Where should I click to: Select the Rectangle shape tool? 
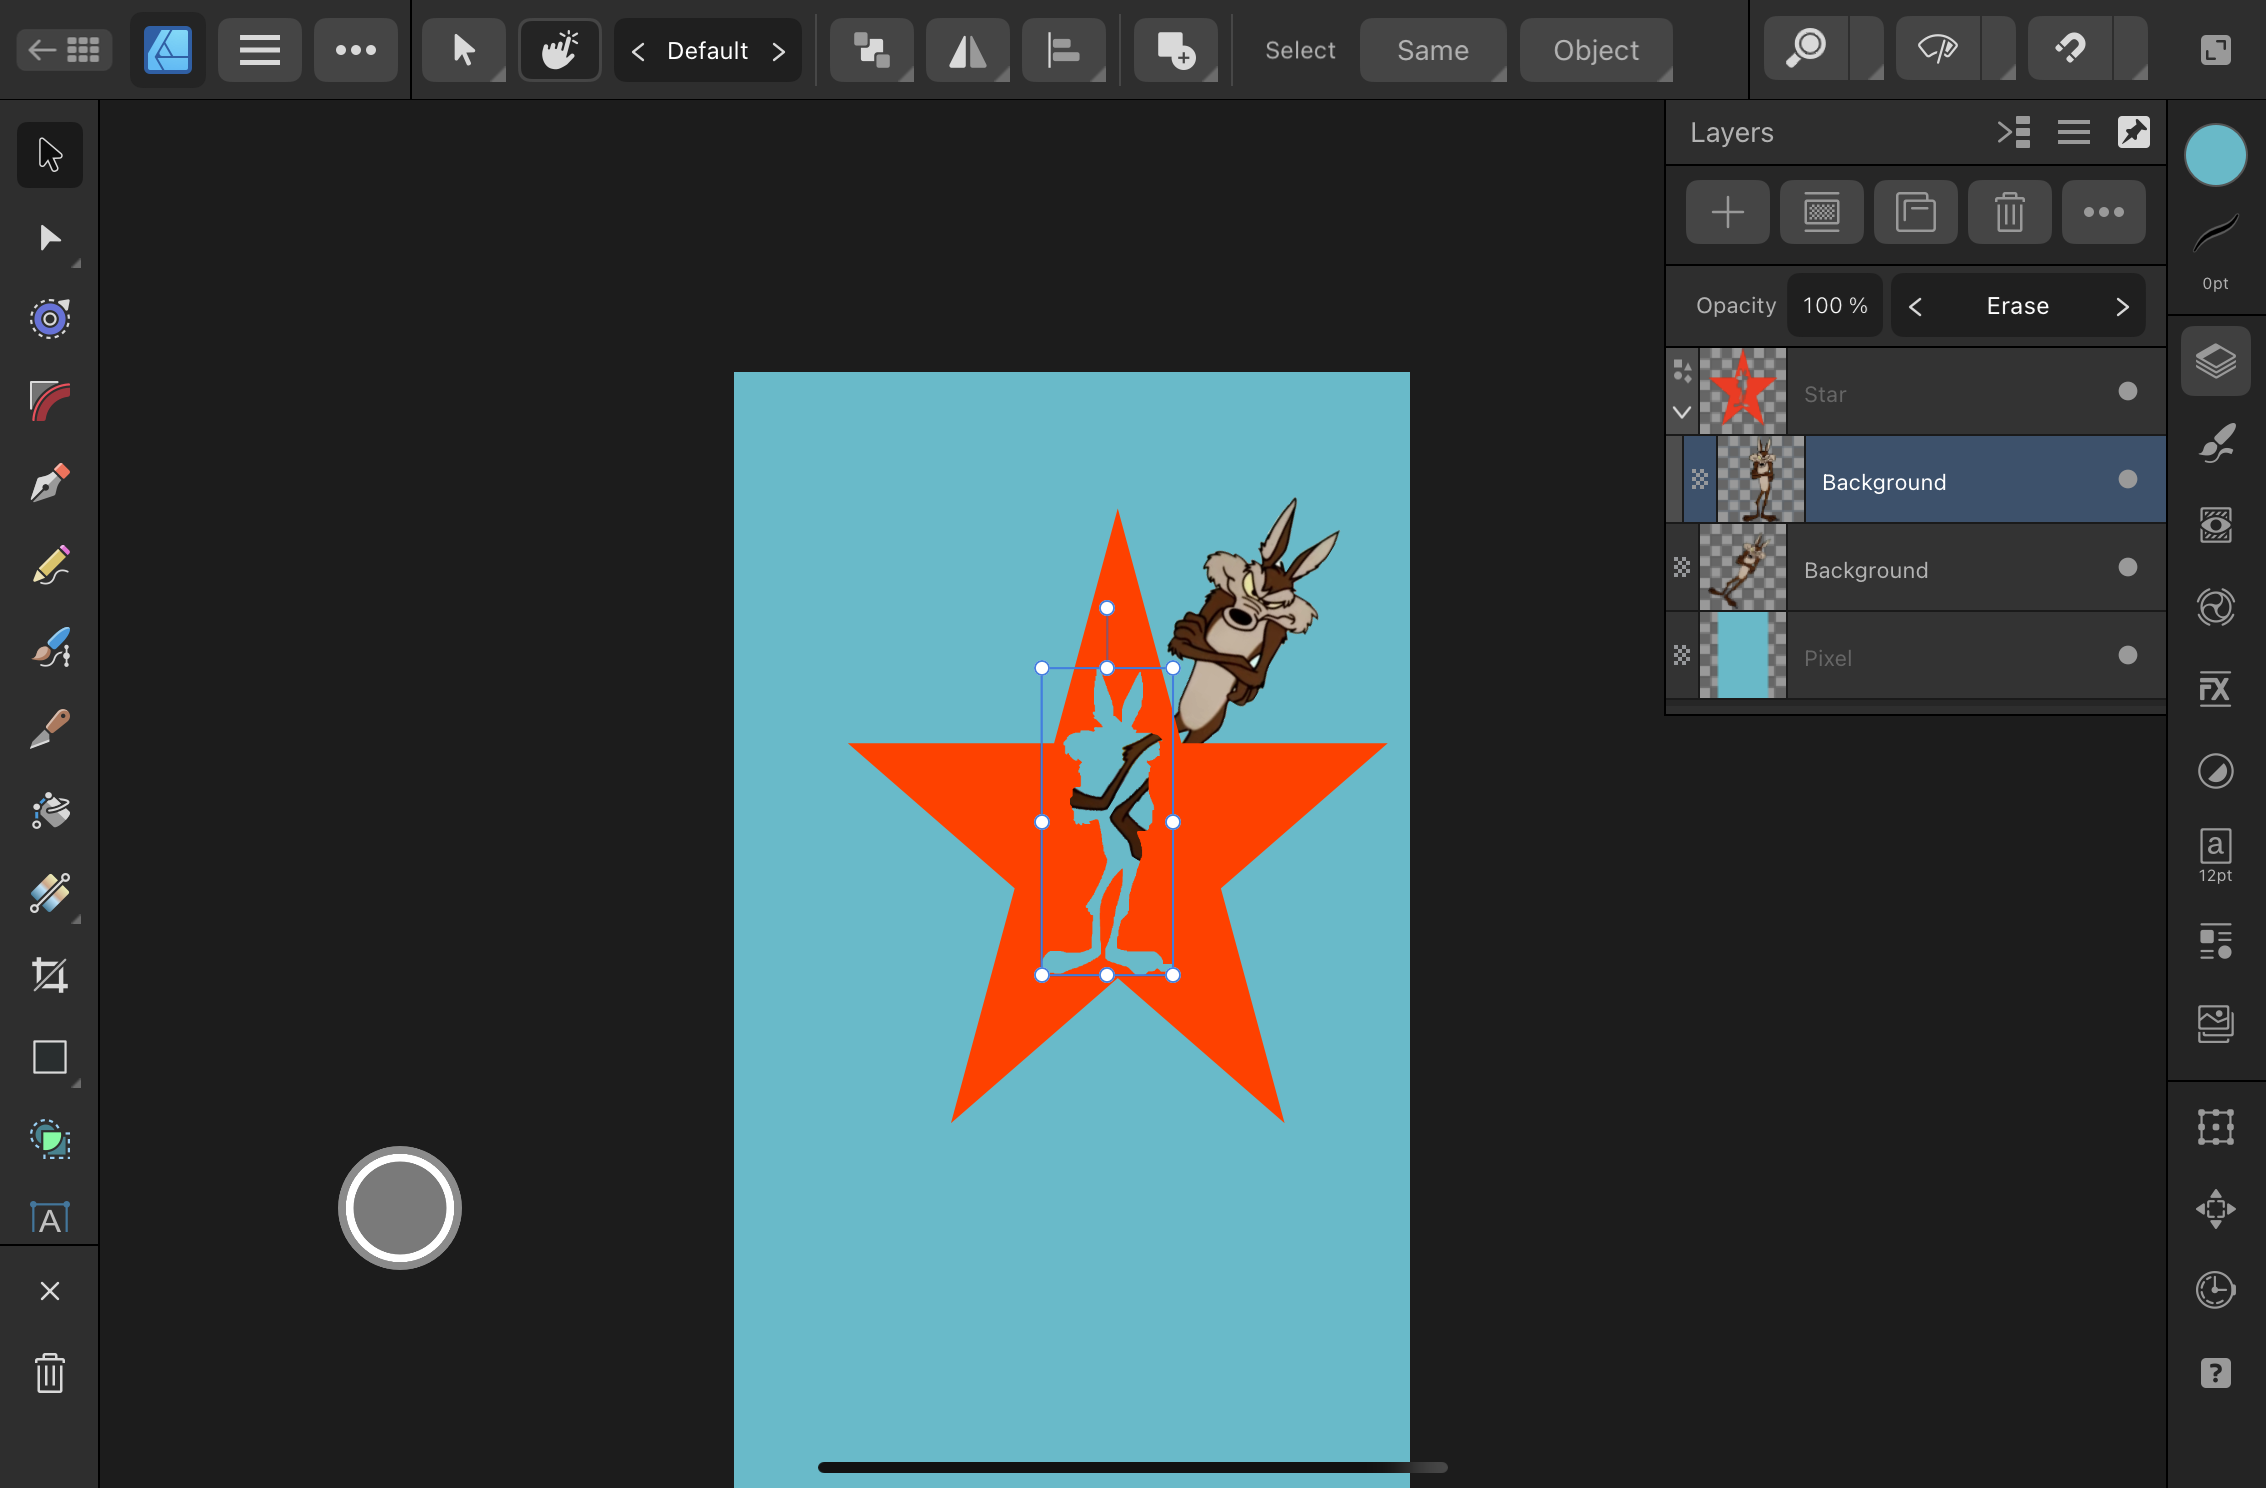click(x=50, y=1057)
